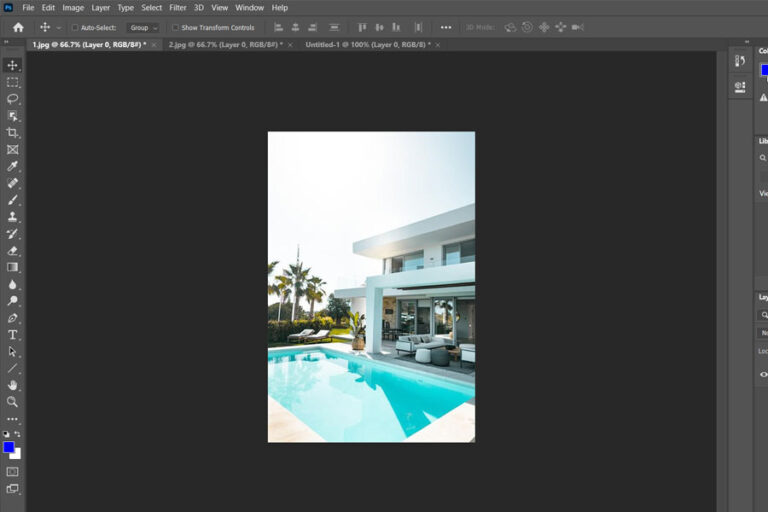Open the Filter menu

click(178, 8)
